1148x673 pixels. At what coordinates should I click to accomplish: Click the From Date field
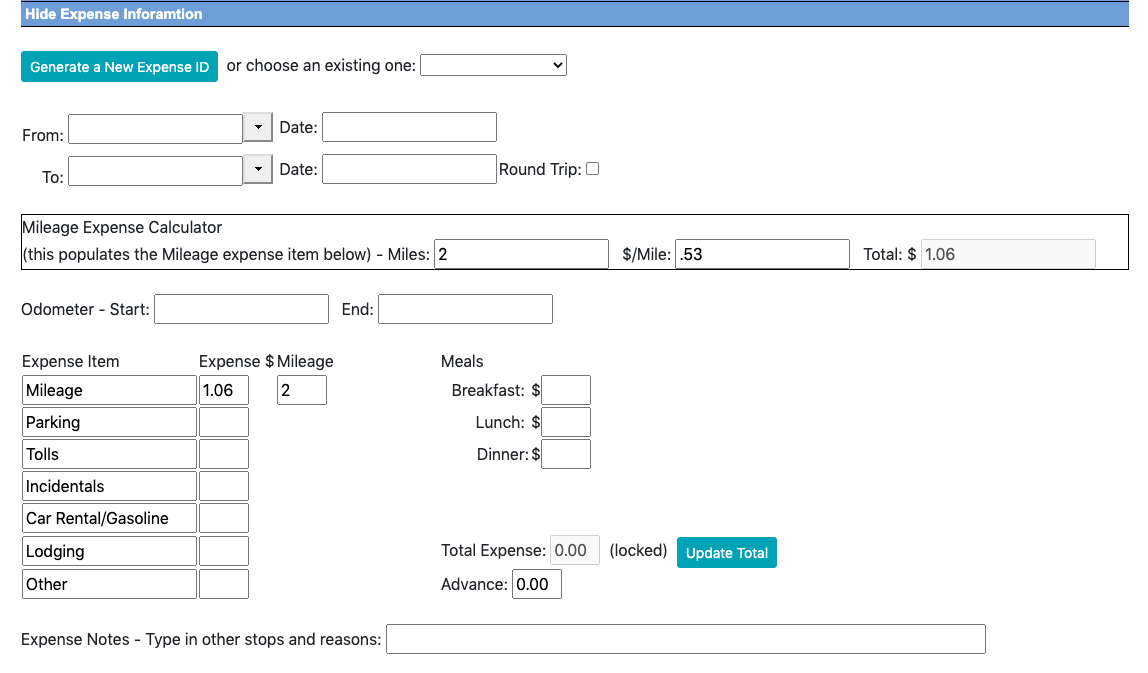[x=409, y=127]
